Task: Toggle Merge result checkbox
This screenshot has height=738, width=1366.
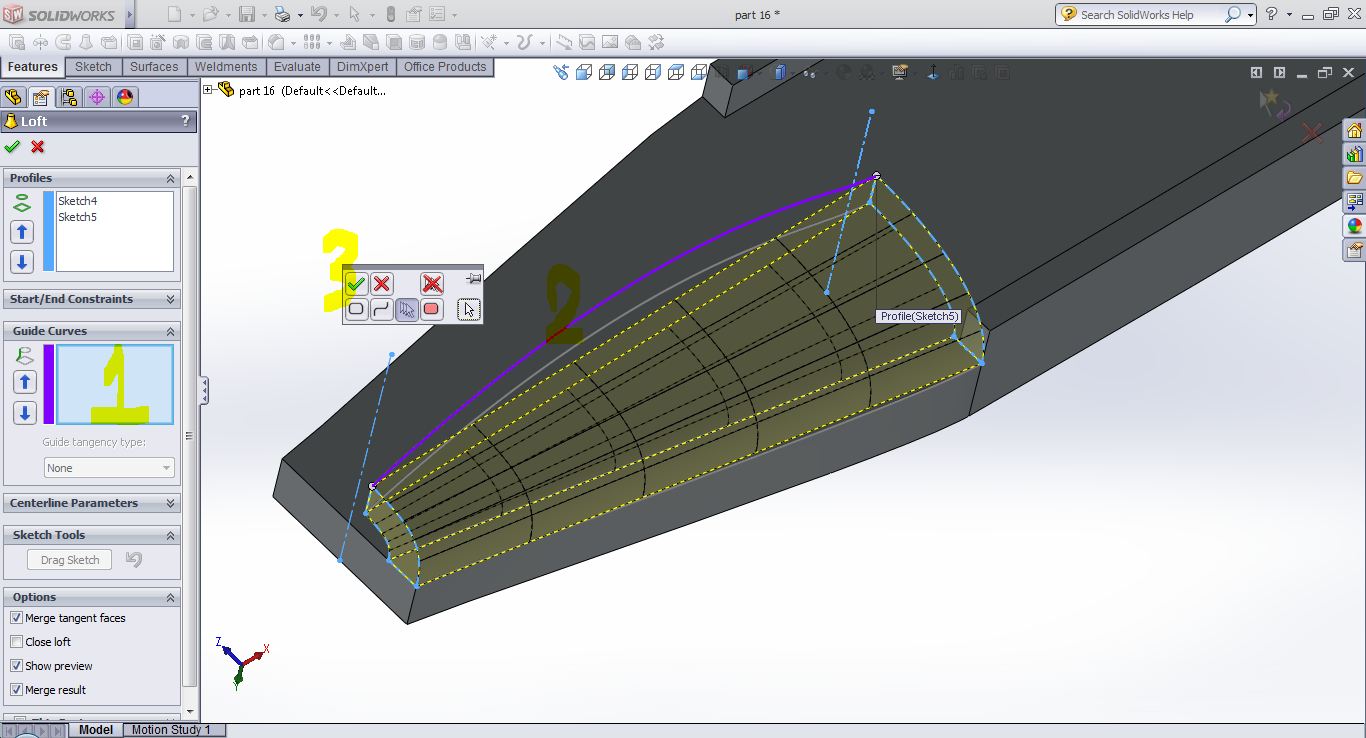Action: 16,690
